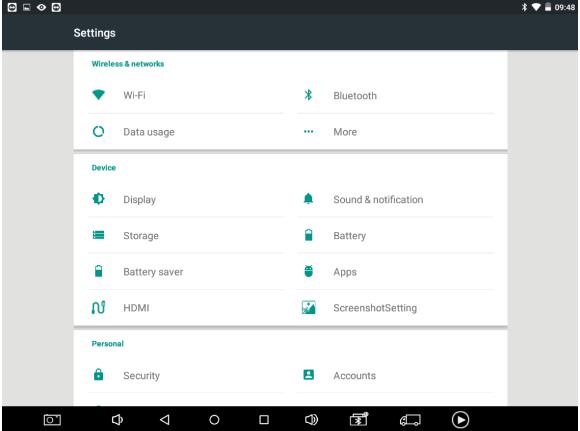Open recent apps square button
Viewport: 580px width, 431px height.
pyautogui.click(x=264, y=420)
